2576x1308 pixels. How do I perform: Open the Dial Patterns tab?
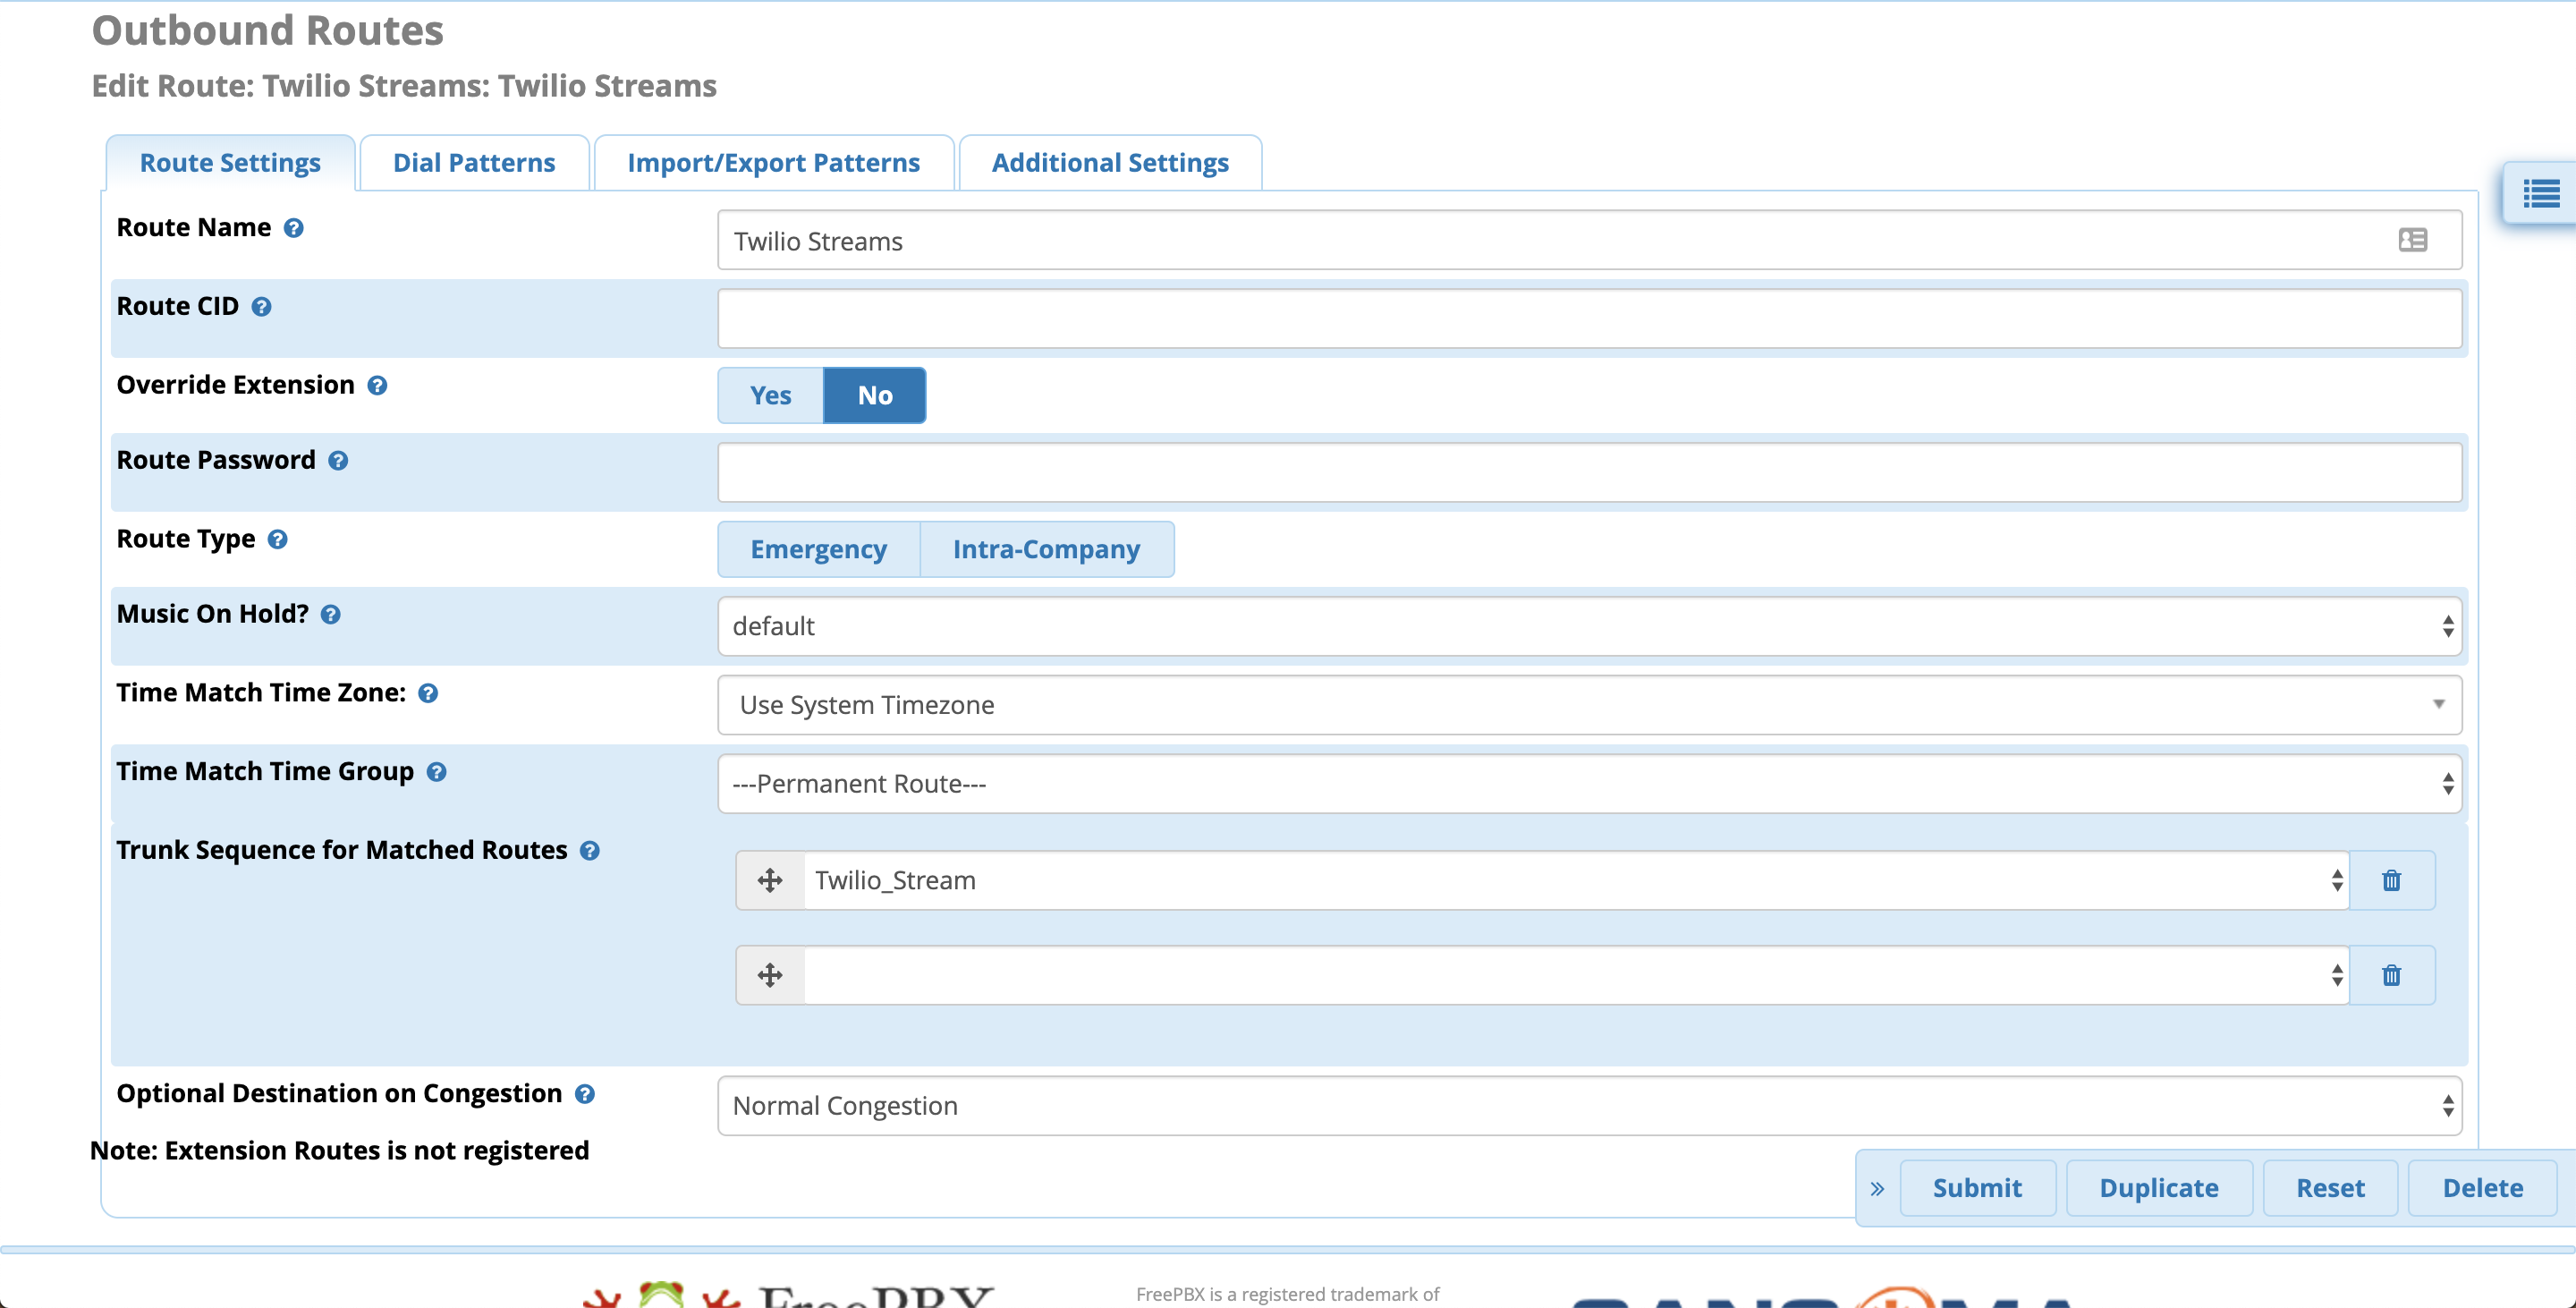point(474,163)
